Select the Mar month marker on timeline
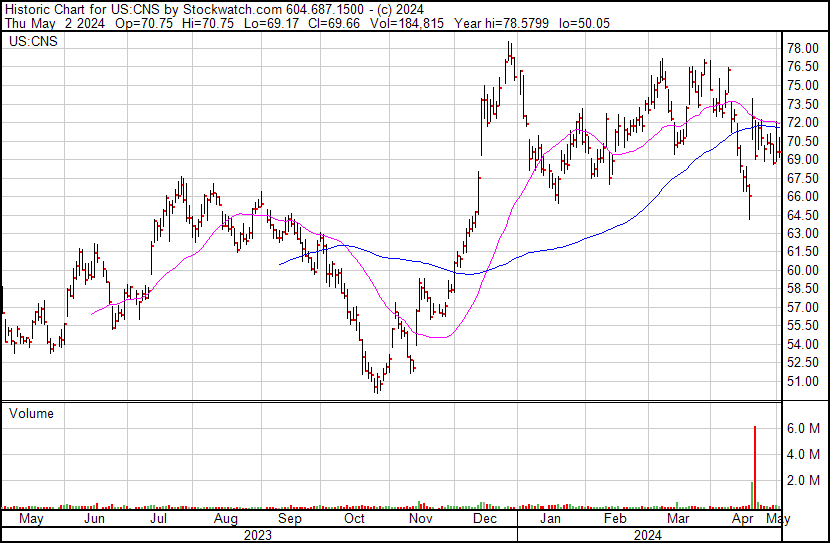 pos(679,520)
